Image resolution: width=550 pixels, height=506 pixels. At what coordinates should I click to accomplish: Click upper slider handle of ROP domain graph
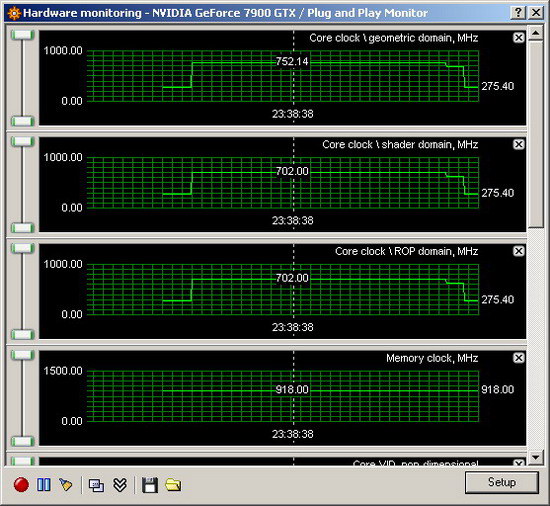[x=22, y=248]
